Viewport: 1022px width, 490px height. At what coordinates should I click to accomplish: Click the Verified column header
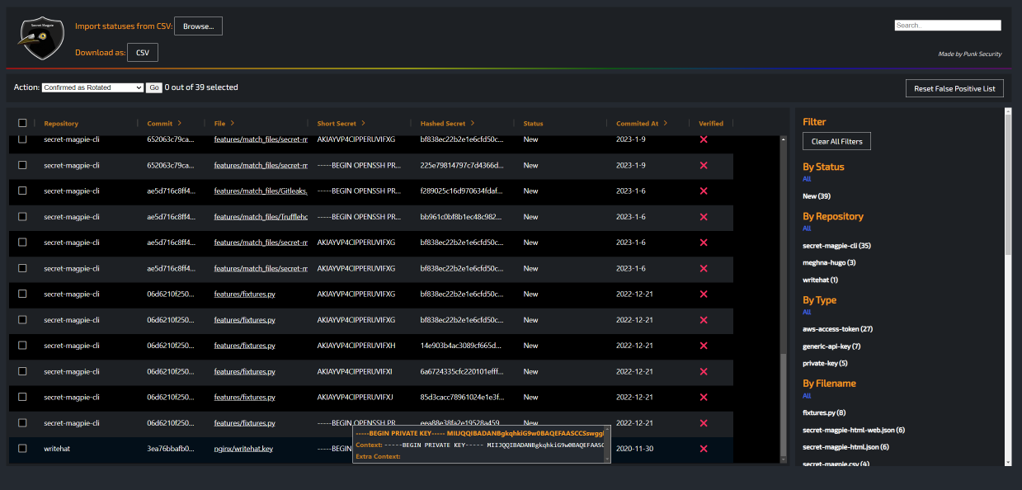pyautogui.click(x=711, y=123)
